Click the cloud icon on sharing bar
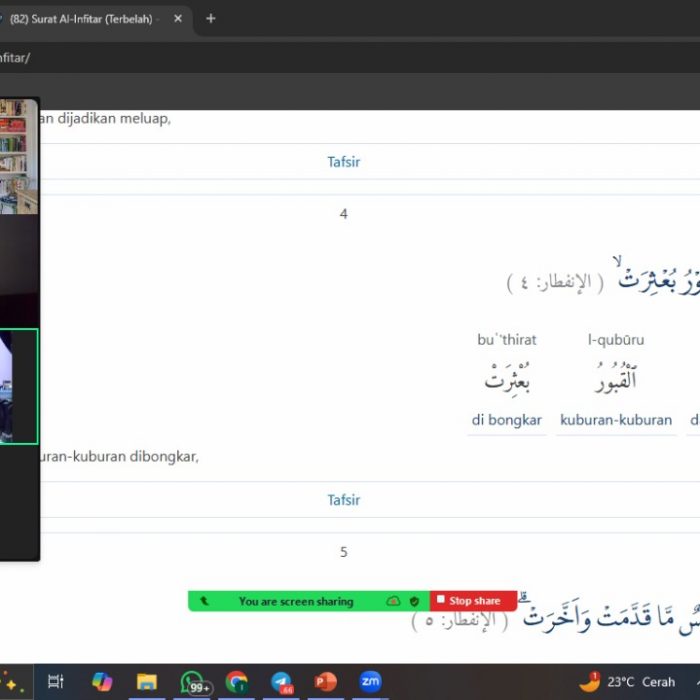The image size is (700, 700). click(394, 601)
